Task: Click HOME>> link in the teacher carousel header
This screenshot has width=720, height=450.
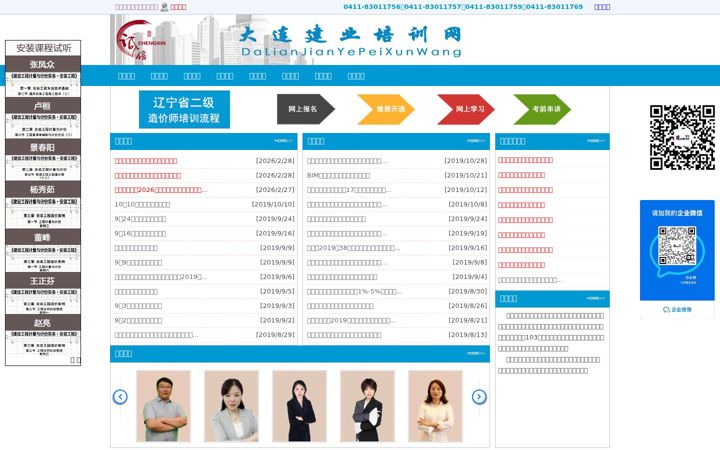Action: 476,353
